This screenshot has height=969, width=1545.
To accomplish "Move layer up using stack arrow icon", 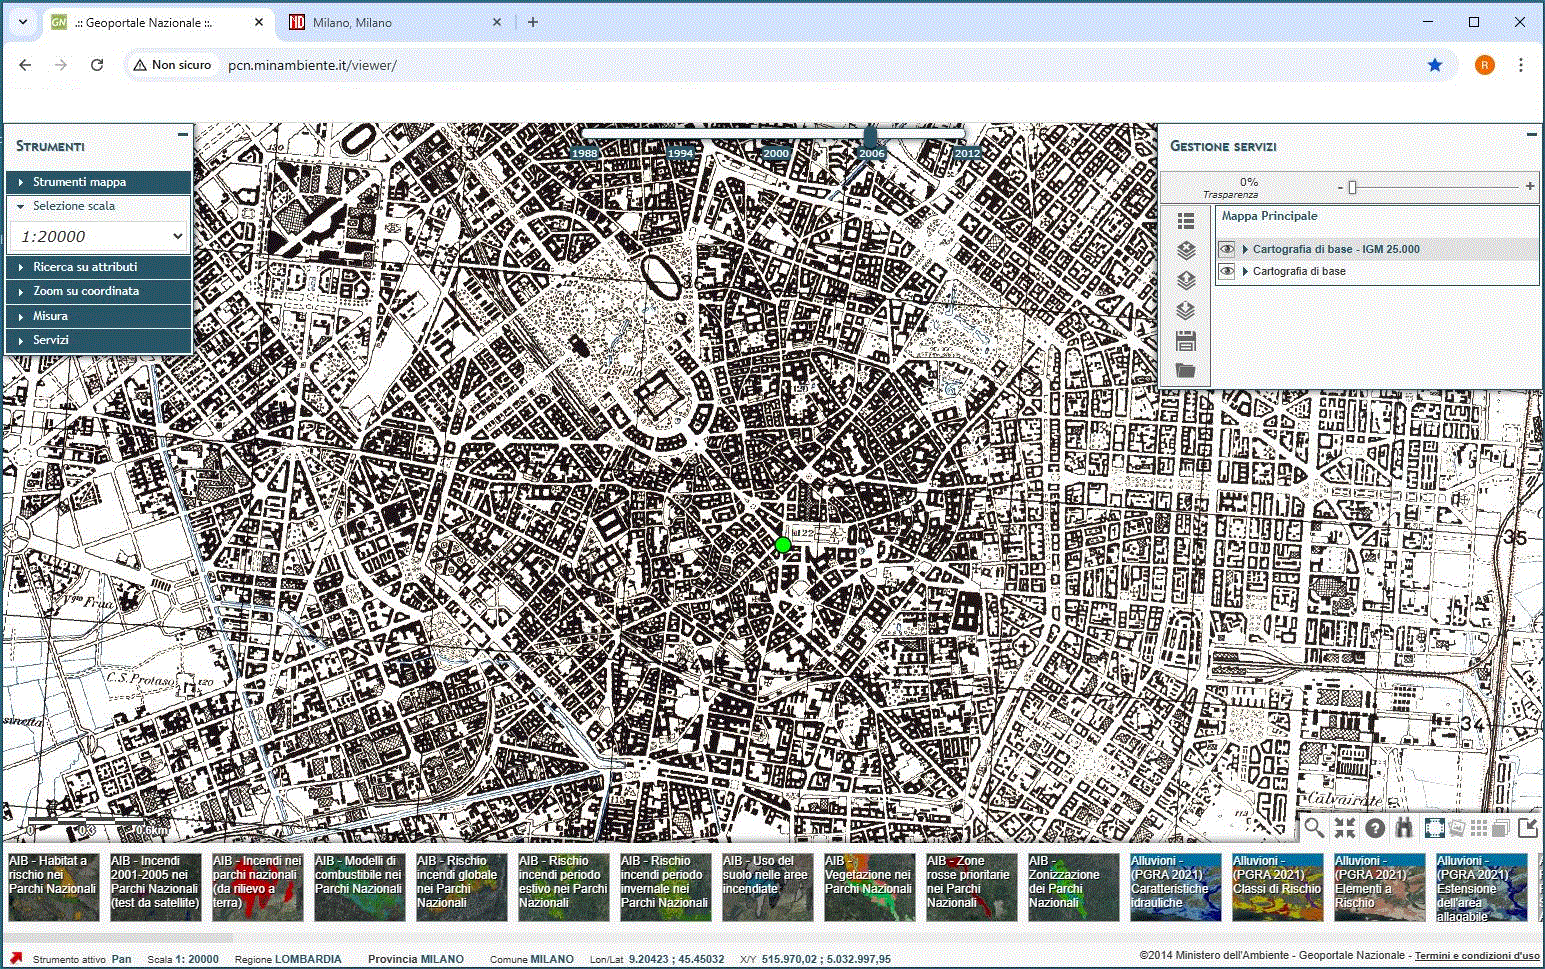I will [1186, 280].
